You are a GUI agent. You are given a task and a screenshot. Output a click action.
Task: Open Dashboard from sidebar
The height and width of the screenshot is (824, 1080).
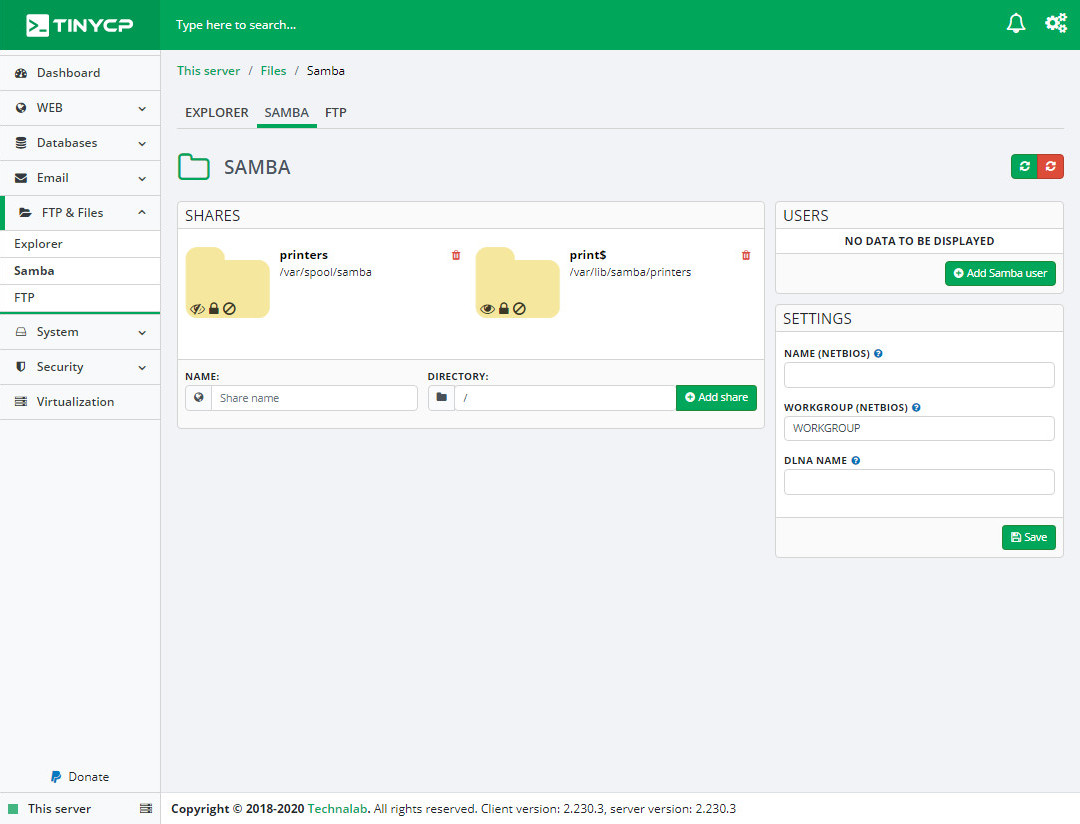(x=80, y=72)
